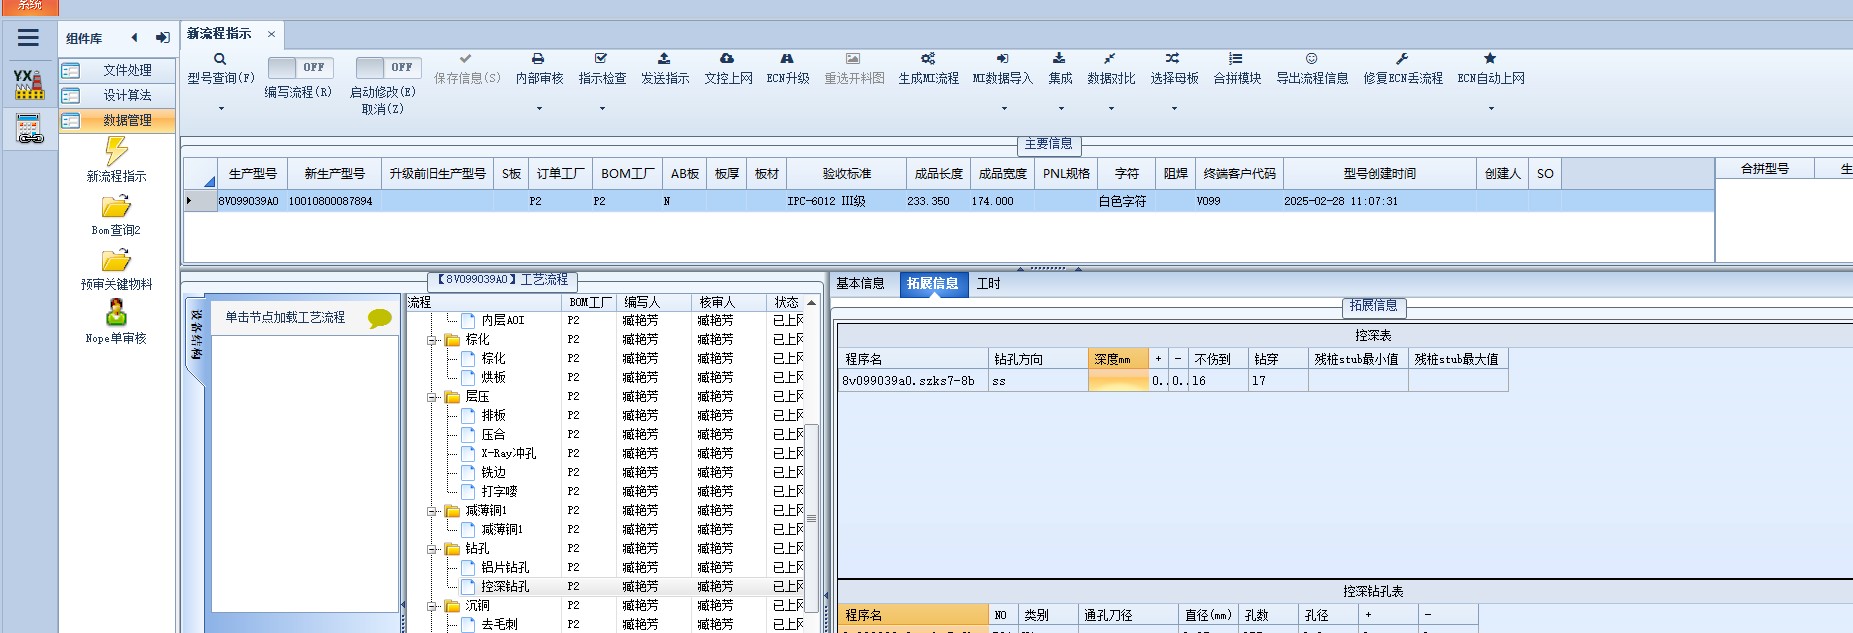The width and height of the screenshot is (1853, 633).
Task: Open the hamburger menu at top left
Action: (28, 38)
